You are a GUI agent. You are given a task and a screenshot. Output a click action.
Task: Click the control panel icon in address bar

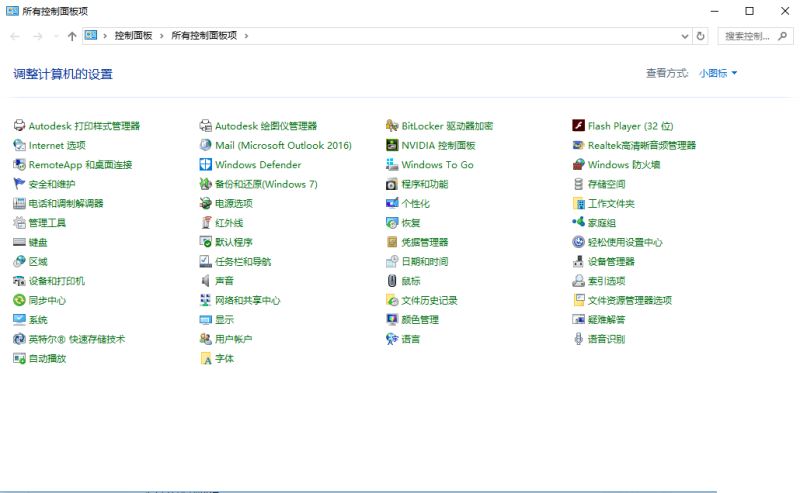[x=91, y=35]
